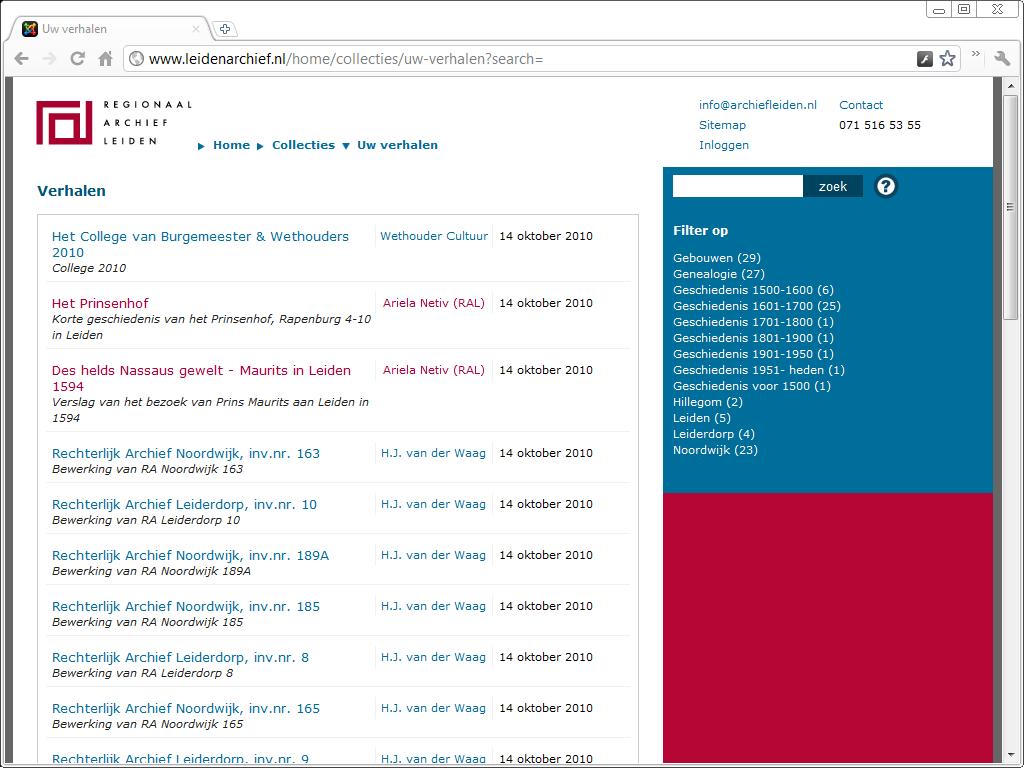Filter by Geschiedenis 1801-1900 (1)
Image resolution: width=1024 pixels, height=768 pixels.
click(x=754, y=338)
